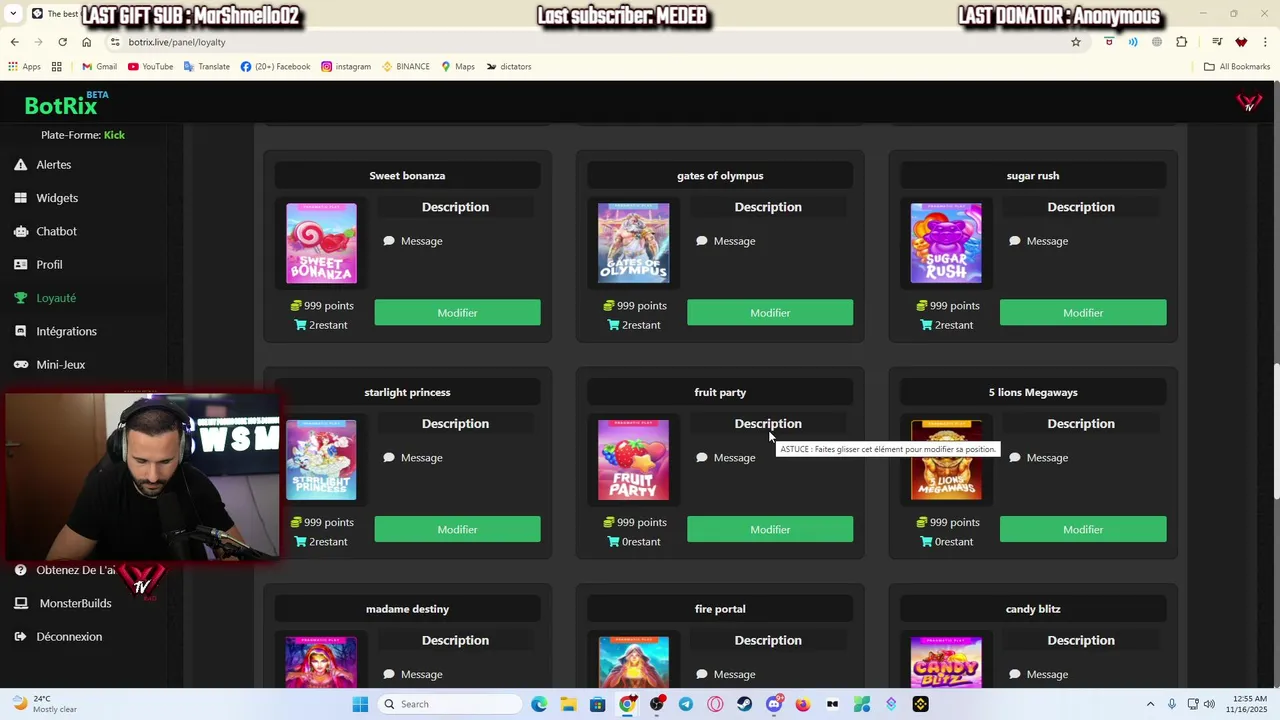Click the Candy Blitz thumbnail

tap(946, 662)
